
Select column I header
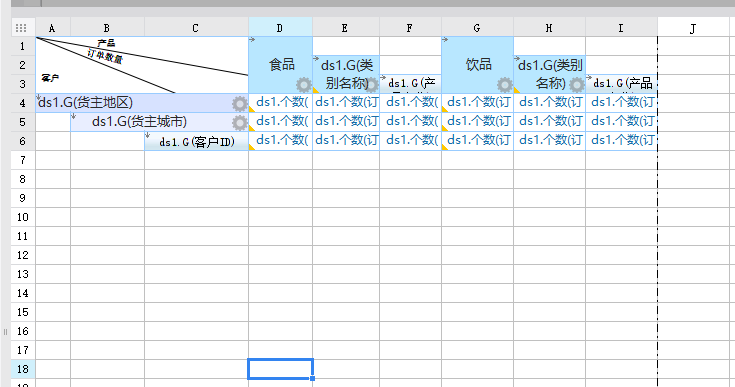622,28
